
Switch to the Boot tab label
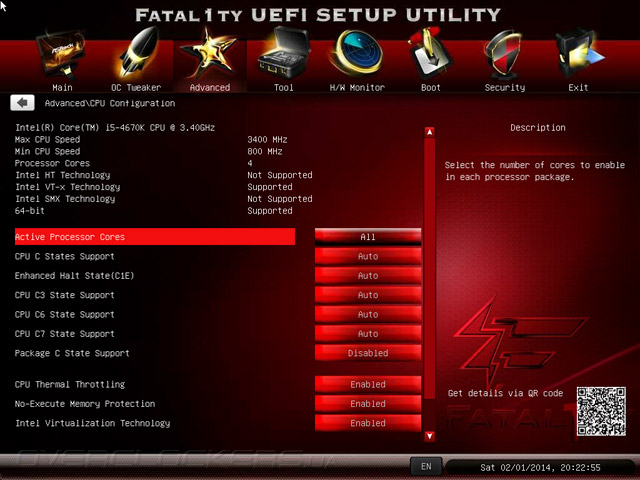pos(431,87)
